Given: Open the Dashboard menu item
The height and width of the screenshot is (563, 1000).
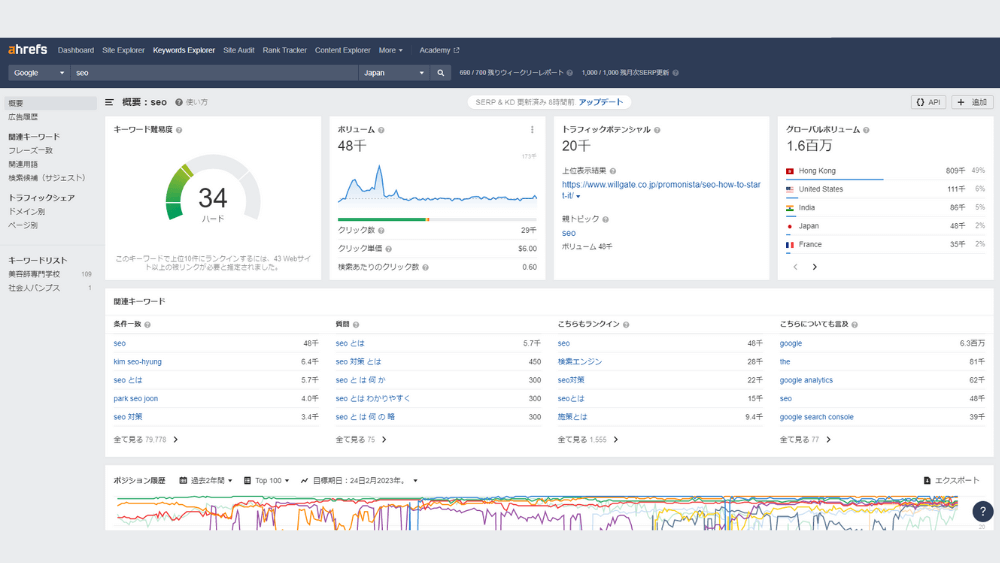Looking at the screenshot, I should tap(76, 50).
